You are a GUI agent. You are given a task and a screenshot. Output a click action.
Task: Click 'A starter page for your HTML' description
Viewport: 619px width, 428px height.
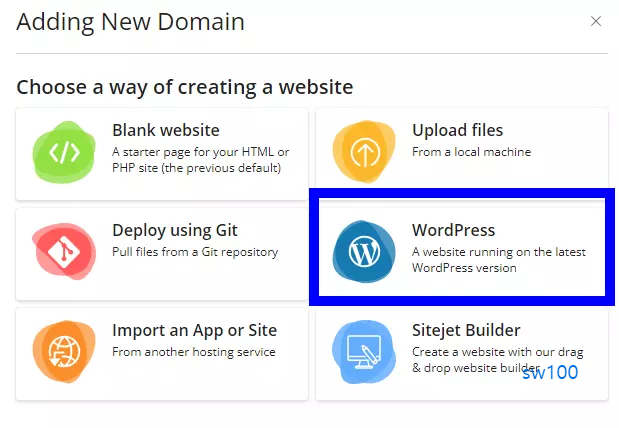click(201, 160)
